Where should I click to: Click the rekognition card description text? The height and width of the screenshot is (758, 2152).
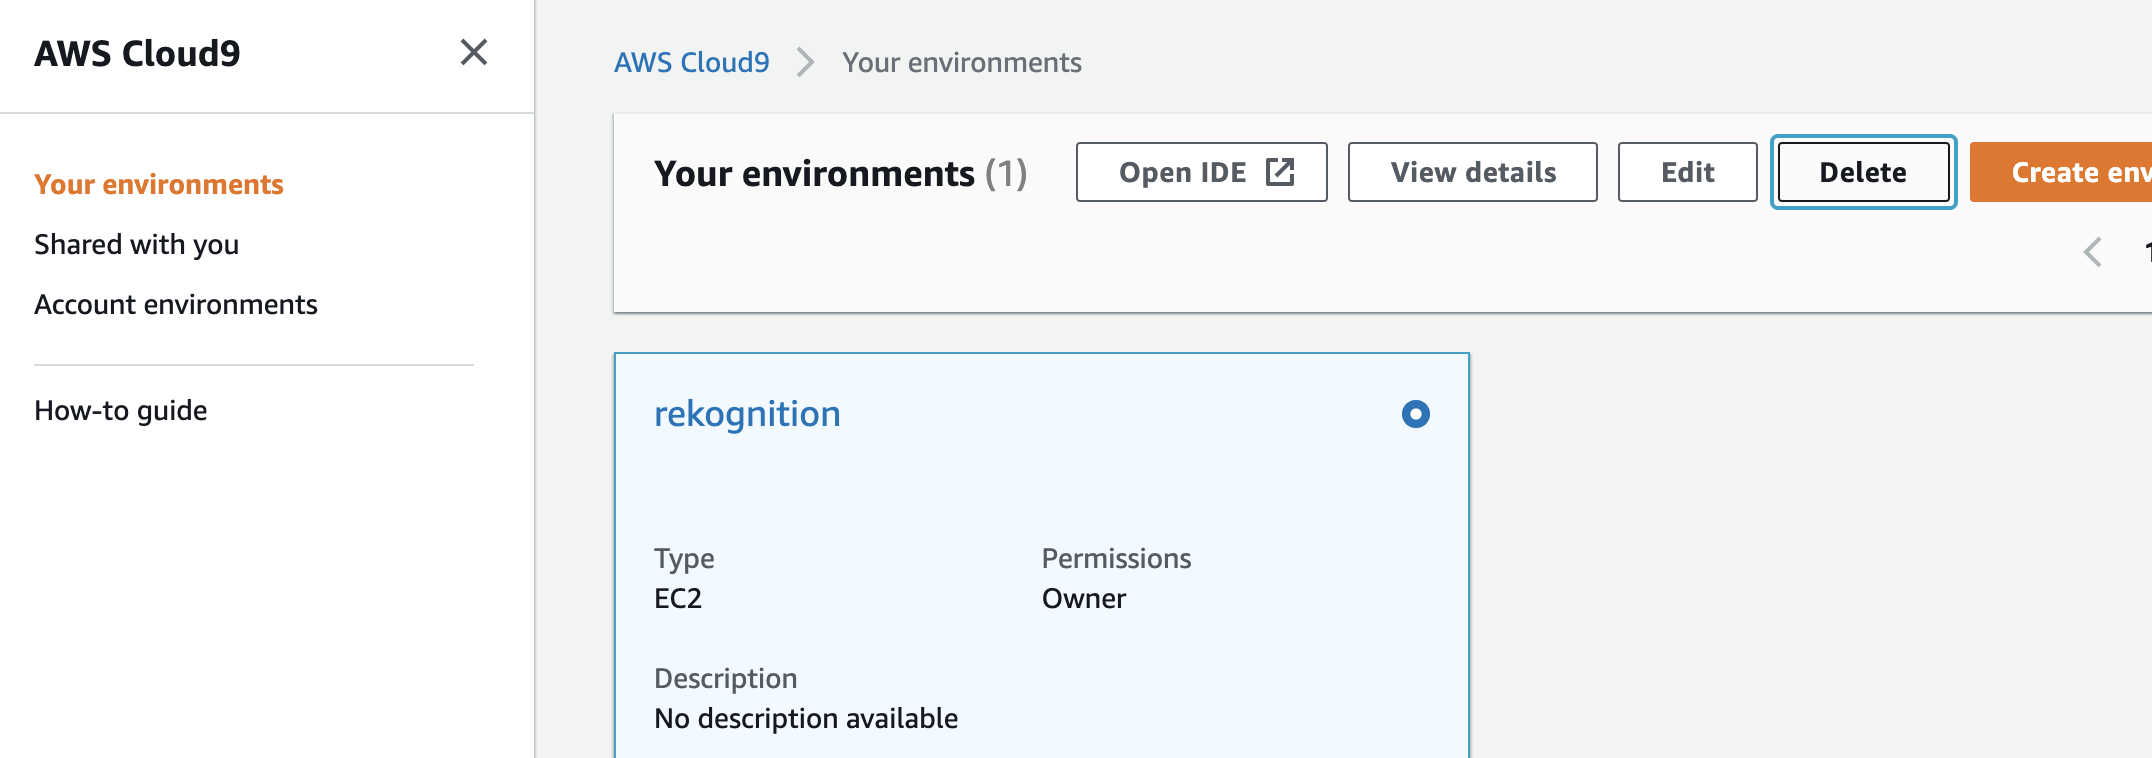(806, 719)
